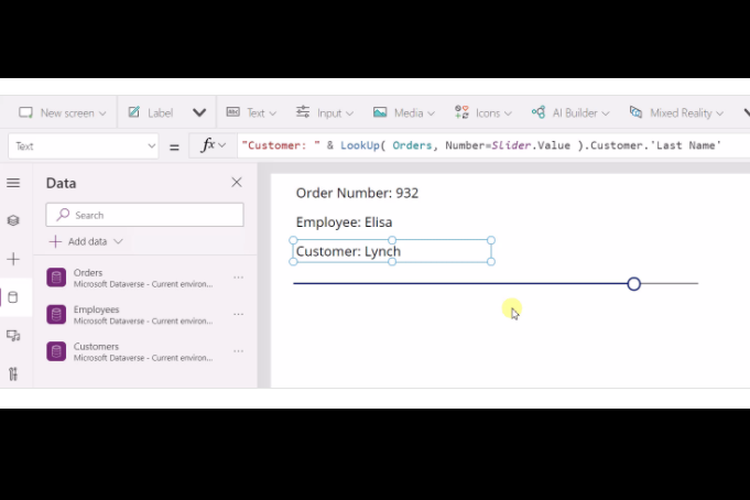Click the slider handle on canvas
The width and height of the screenshot is (750, 500).
coord(634,284)
